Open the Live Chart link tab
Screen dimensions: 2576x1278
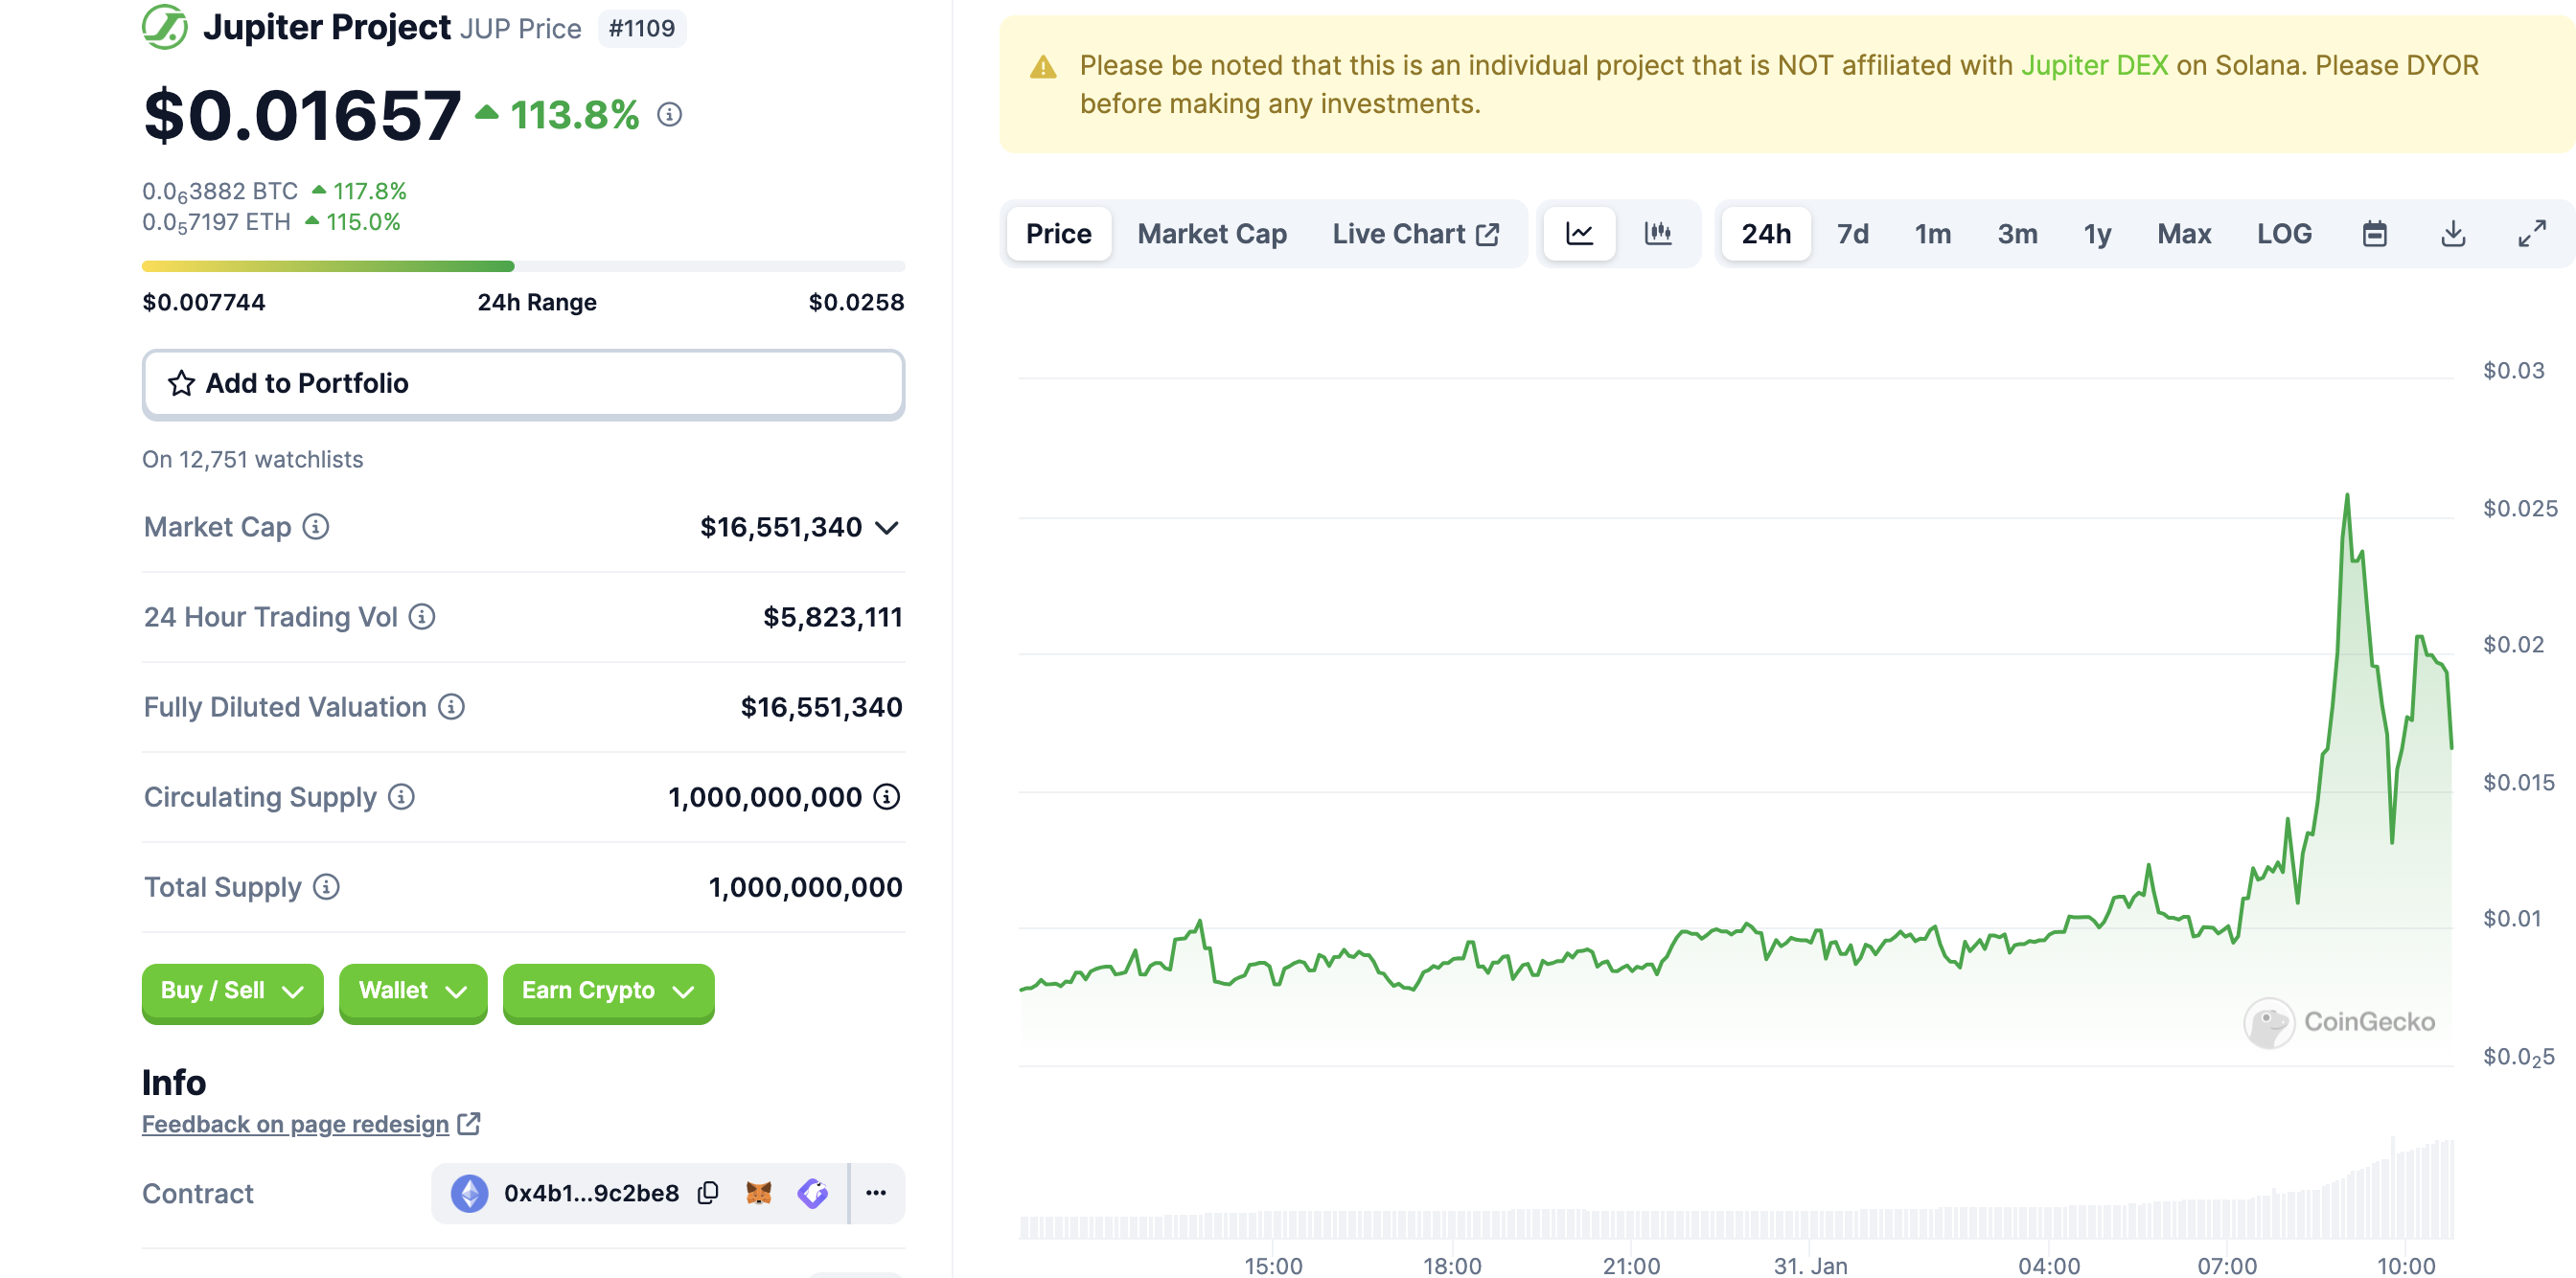coord(1416,234)
